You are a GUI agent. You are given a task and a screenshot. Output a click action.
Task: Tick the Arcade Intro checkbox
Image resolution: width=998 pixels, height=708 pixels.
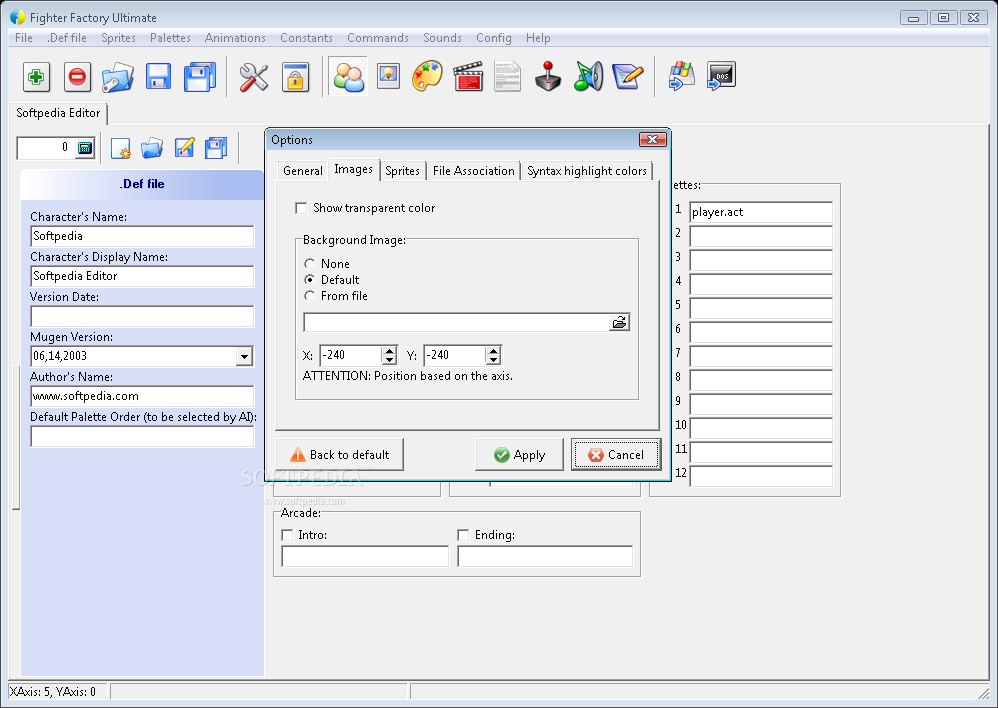coord(287,535)
